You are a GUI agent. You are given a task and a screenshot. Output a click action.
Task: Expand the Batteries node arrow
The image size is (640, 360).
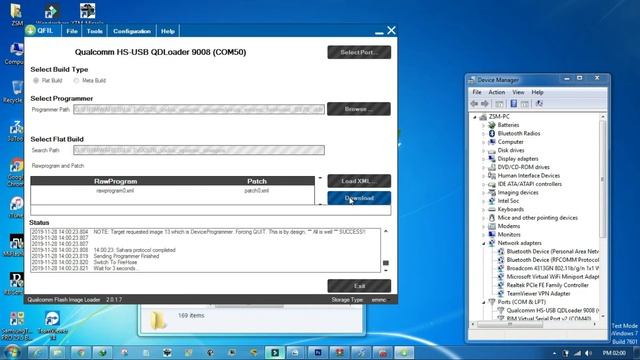(484, 125)
